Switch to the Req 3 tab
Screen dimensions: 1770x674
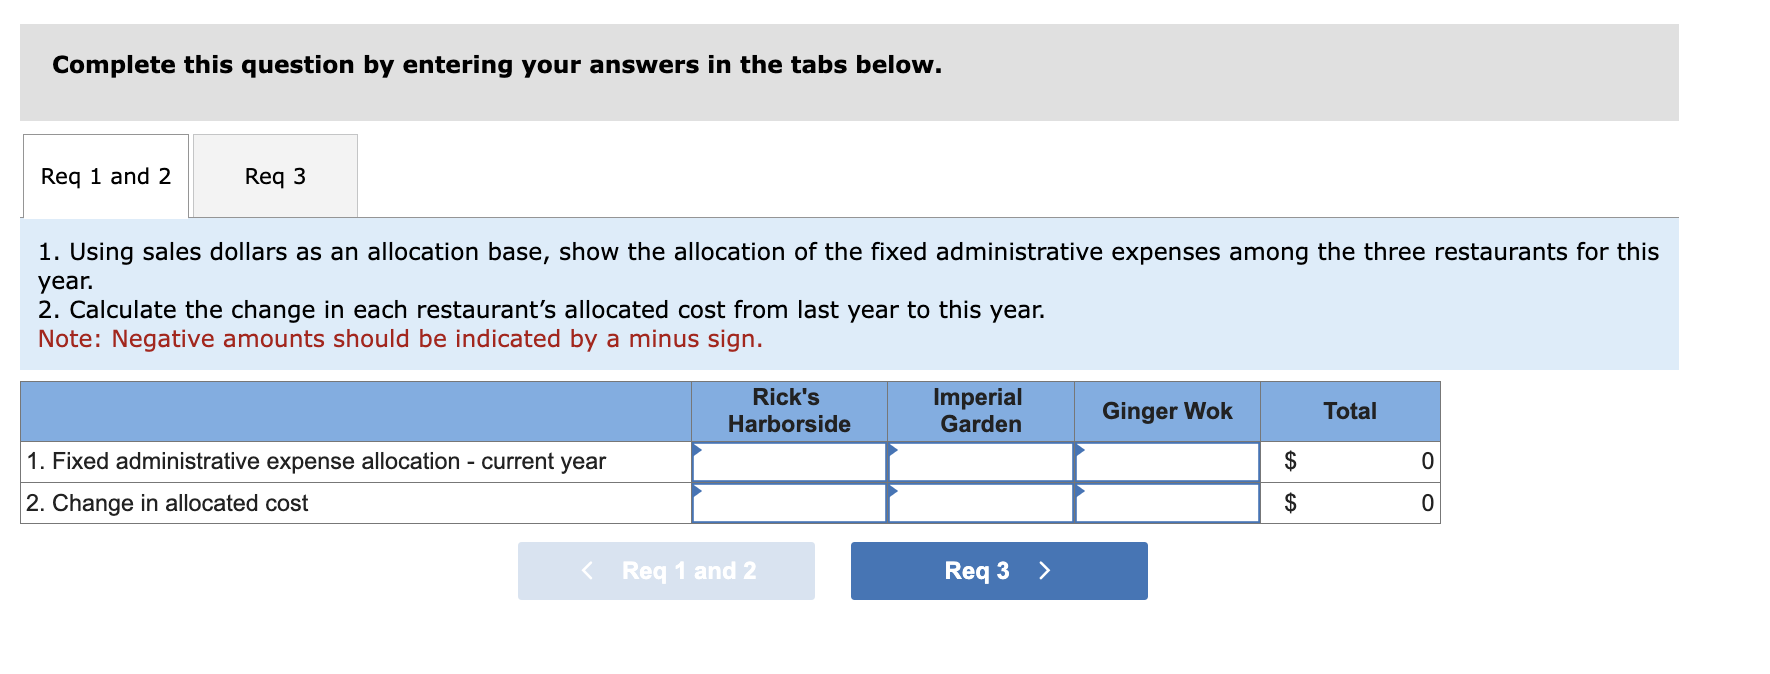tap(275, 176)
